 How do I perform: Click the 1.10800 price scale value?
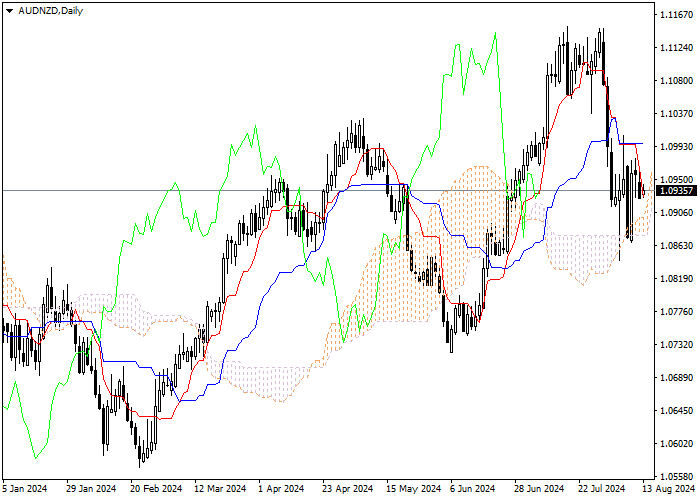tap(677, 81)
